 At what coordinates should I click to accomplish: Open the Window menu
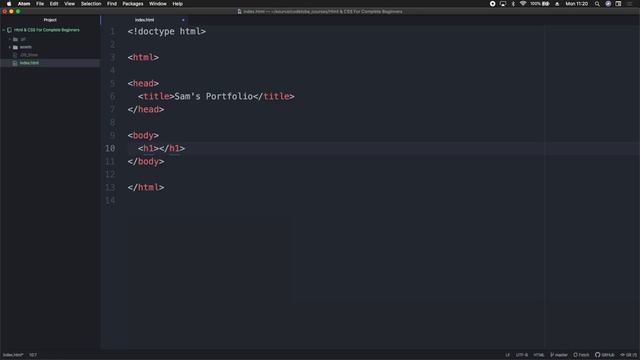pos(158,4)
